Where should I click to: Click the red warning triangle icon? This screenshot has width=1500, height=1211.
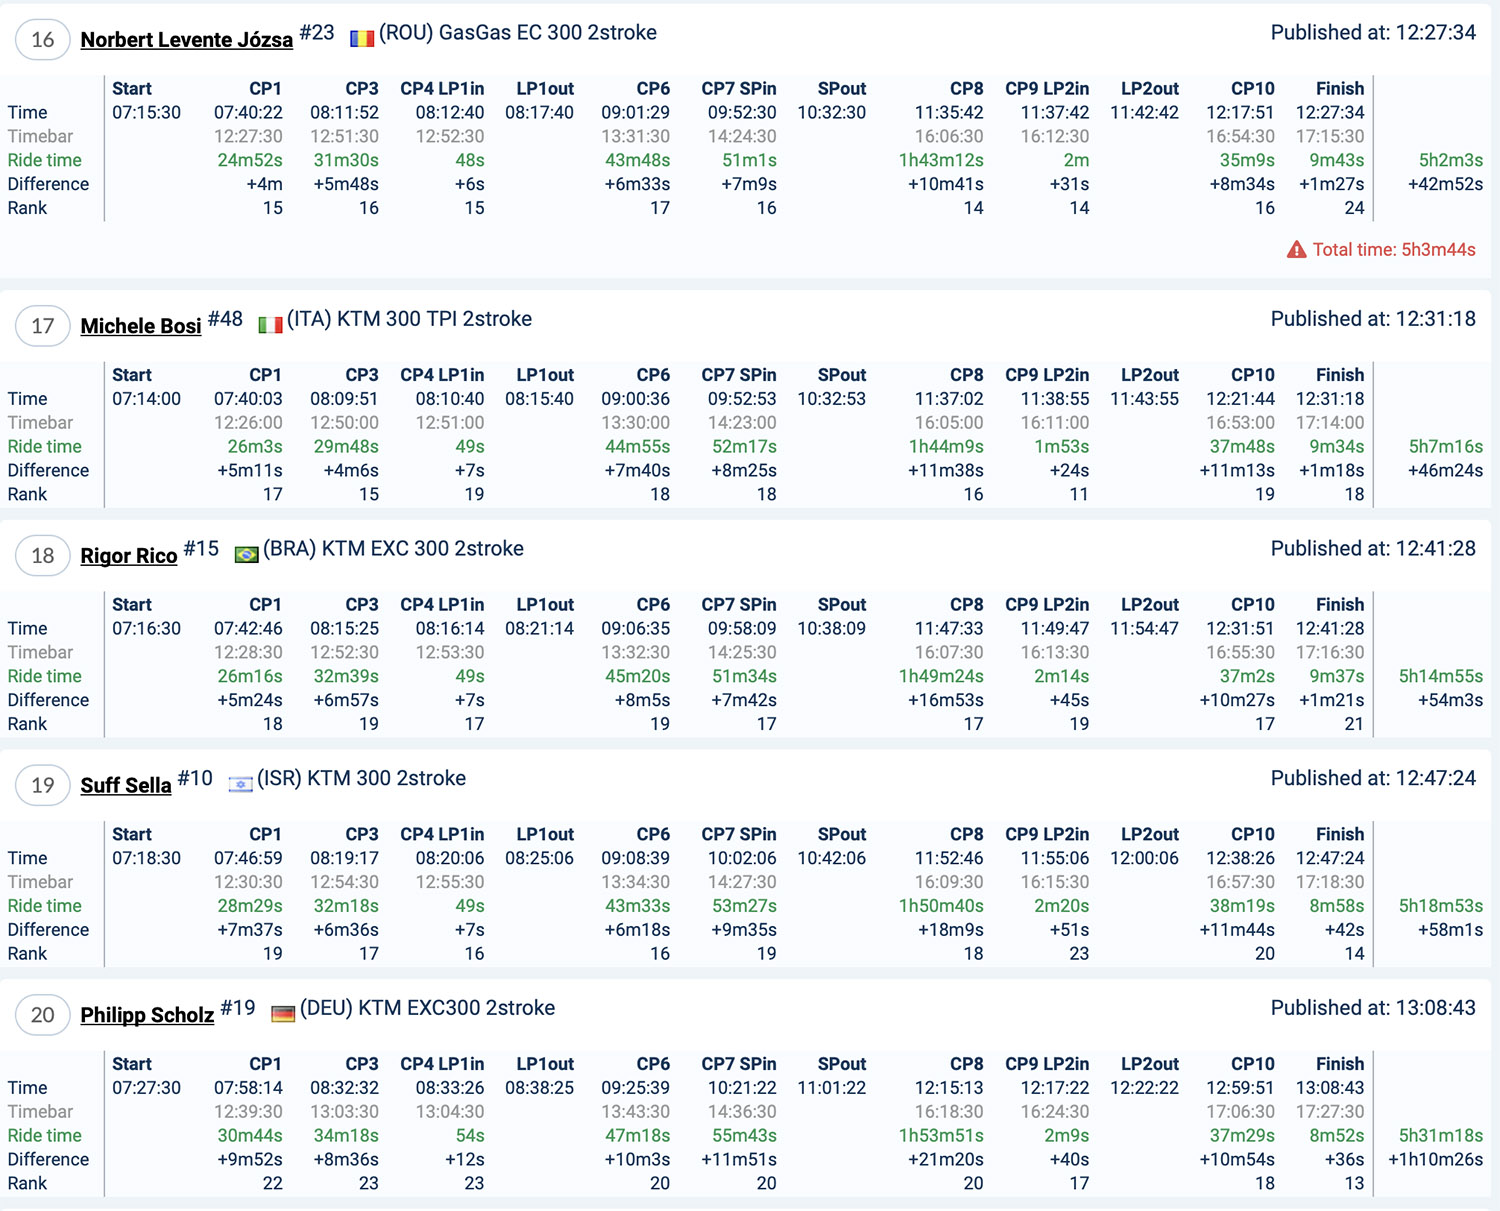click(x=1296, y=250)
